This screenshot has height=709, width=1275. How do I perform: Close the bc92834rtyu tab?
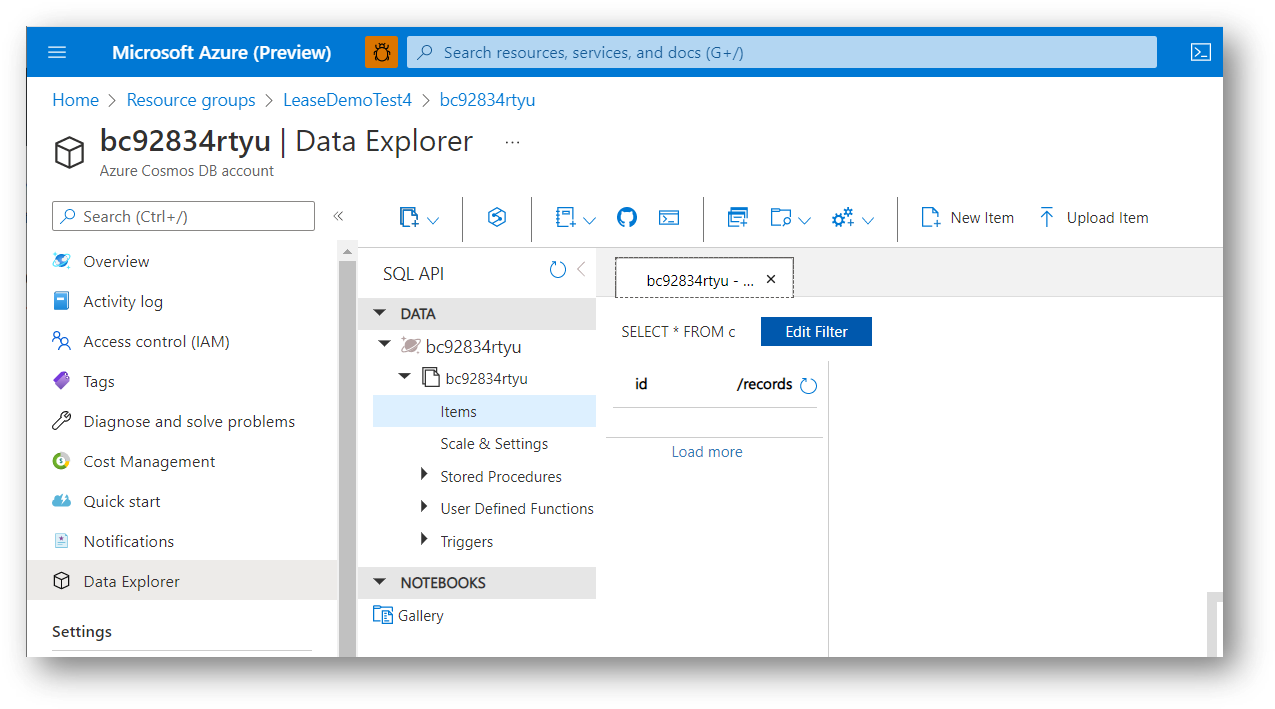(771, 279)
